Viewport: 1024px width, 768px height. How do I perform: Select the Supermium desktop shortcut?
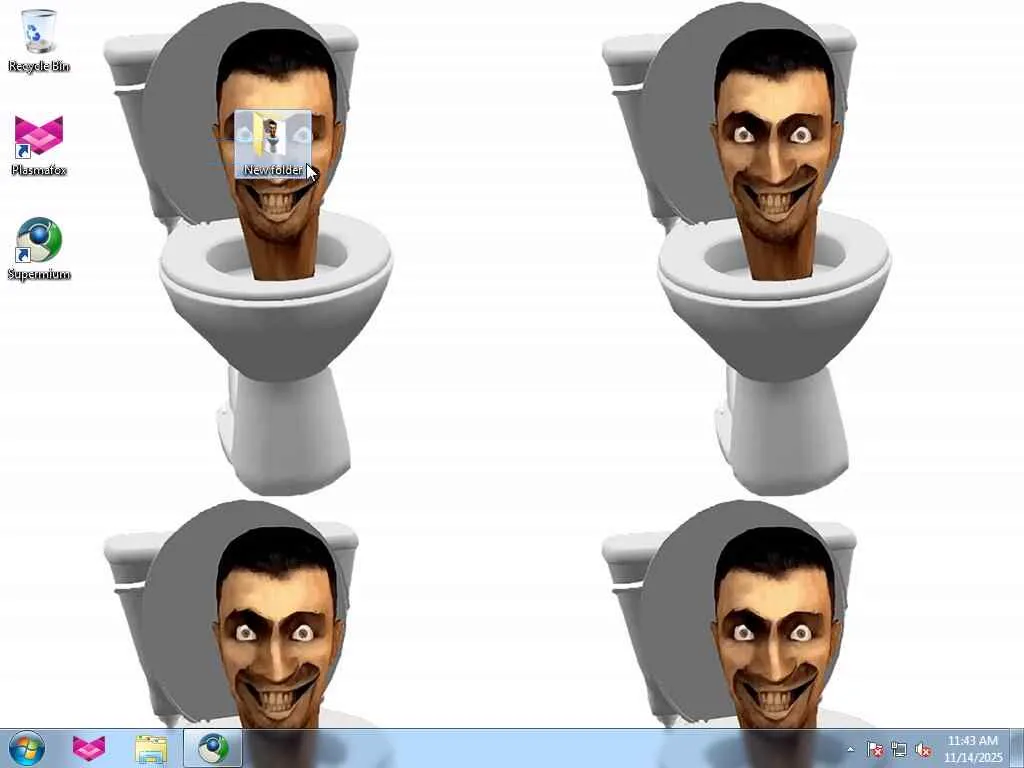pos(39,249)
